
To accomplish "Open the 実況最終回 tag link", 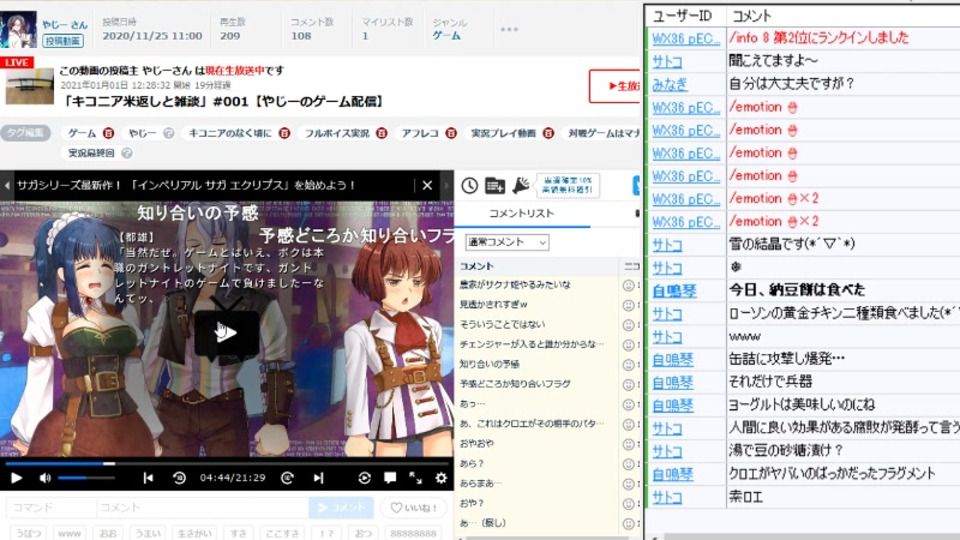I will coord(91,153).
